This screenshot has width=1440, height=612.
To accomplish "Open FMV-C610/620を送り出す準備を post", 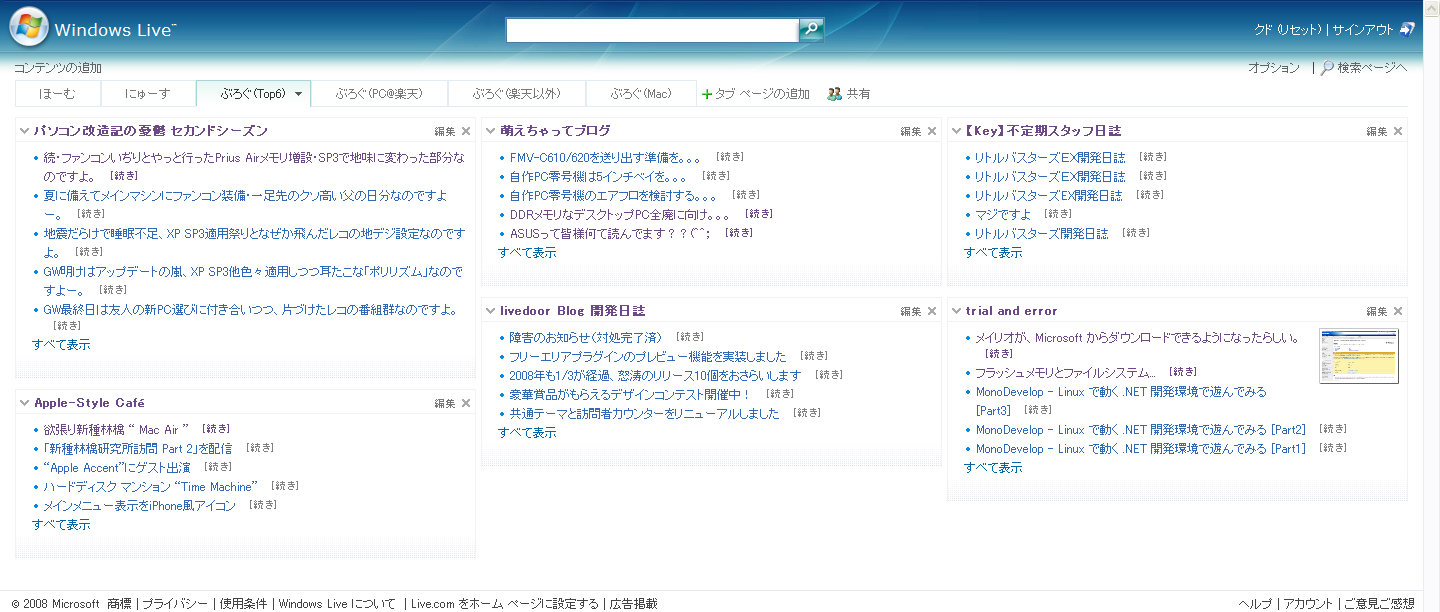I will click(606, 158).
